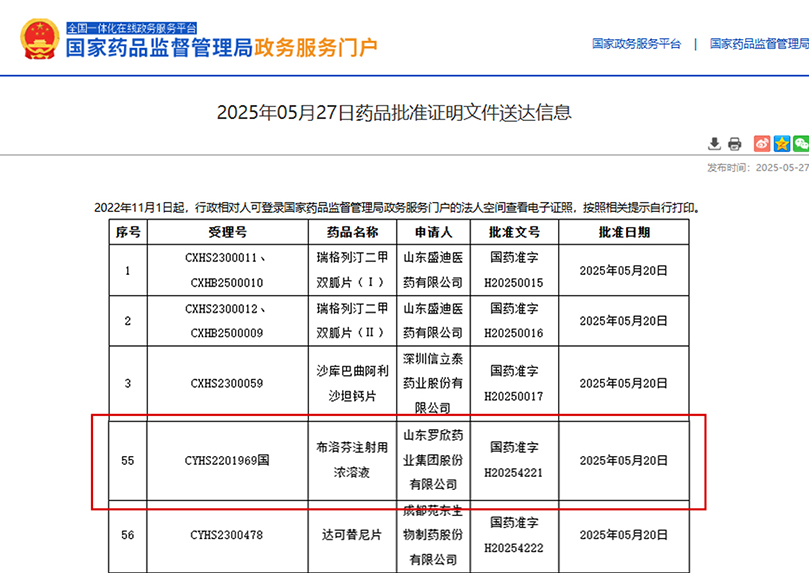This screenshot has width=809, height=573.
Task: Click the 批准日期 column header
Action: (x=624, y=232)
